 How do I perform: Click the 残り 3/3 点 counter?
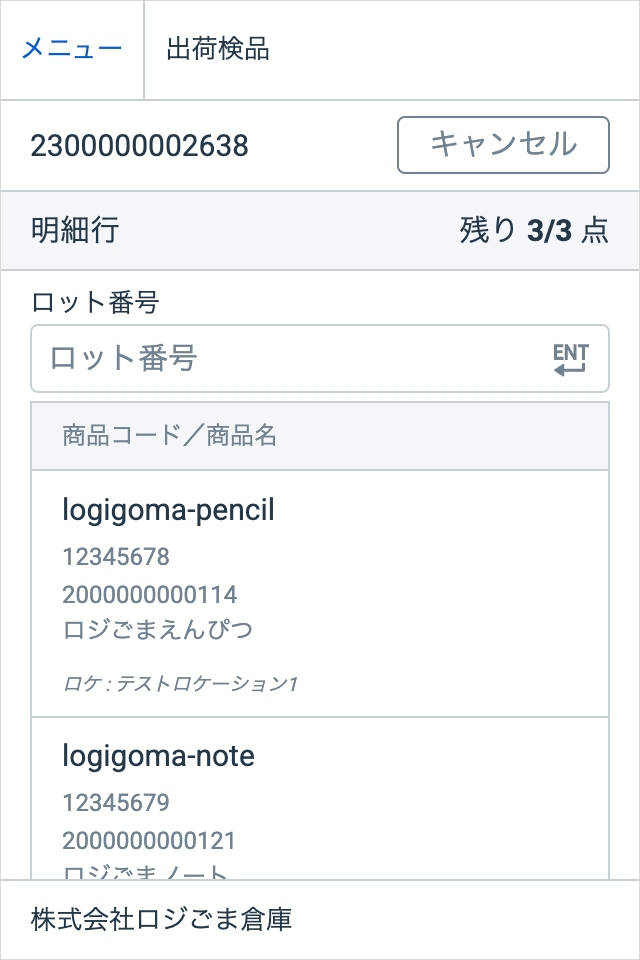(x=533, y=231)
